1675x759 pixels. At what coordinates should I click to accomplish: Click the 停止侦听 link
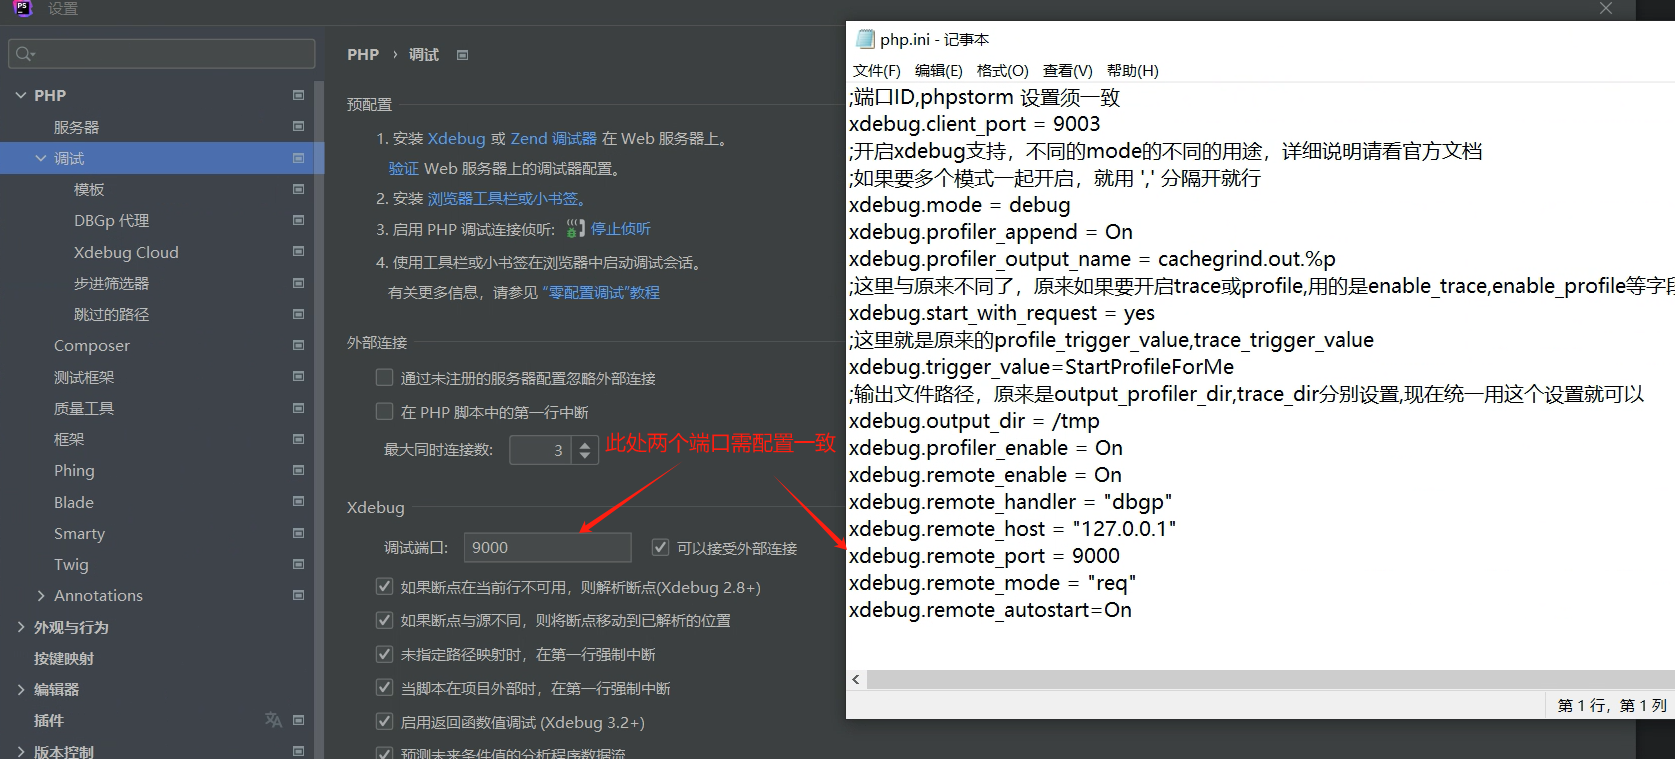point(620,229)
